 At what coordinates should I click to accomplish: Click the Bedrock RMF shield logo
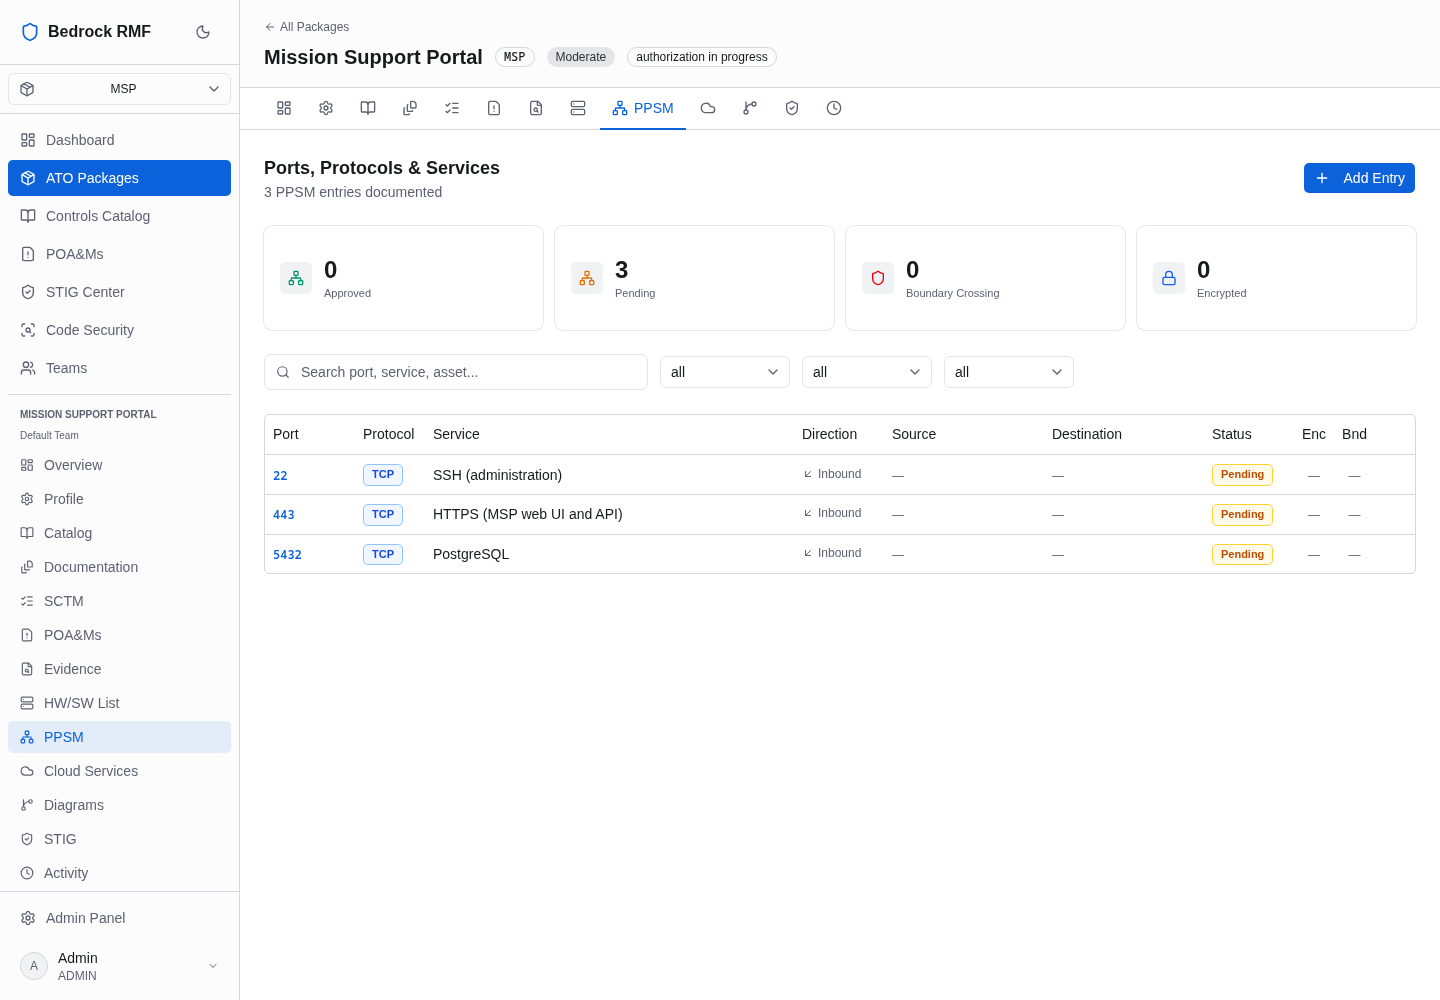point(30,32)
